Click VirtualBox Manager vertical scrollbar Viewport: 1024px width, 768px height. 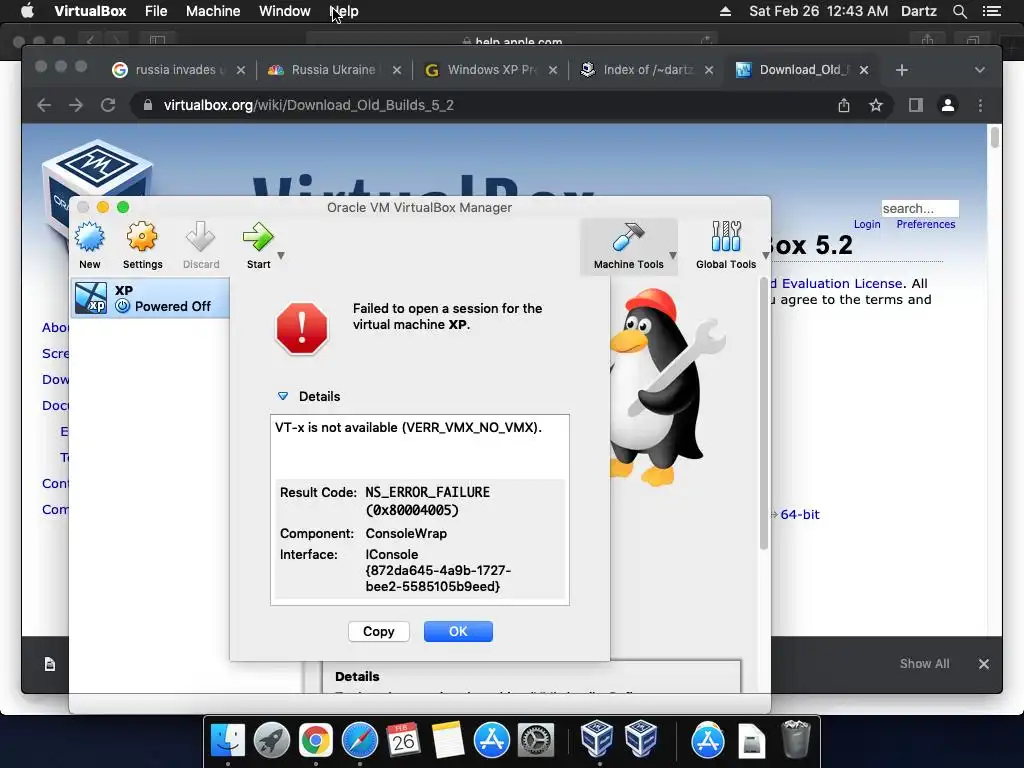pyautogui.click(x=763, y=414)
